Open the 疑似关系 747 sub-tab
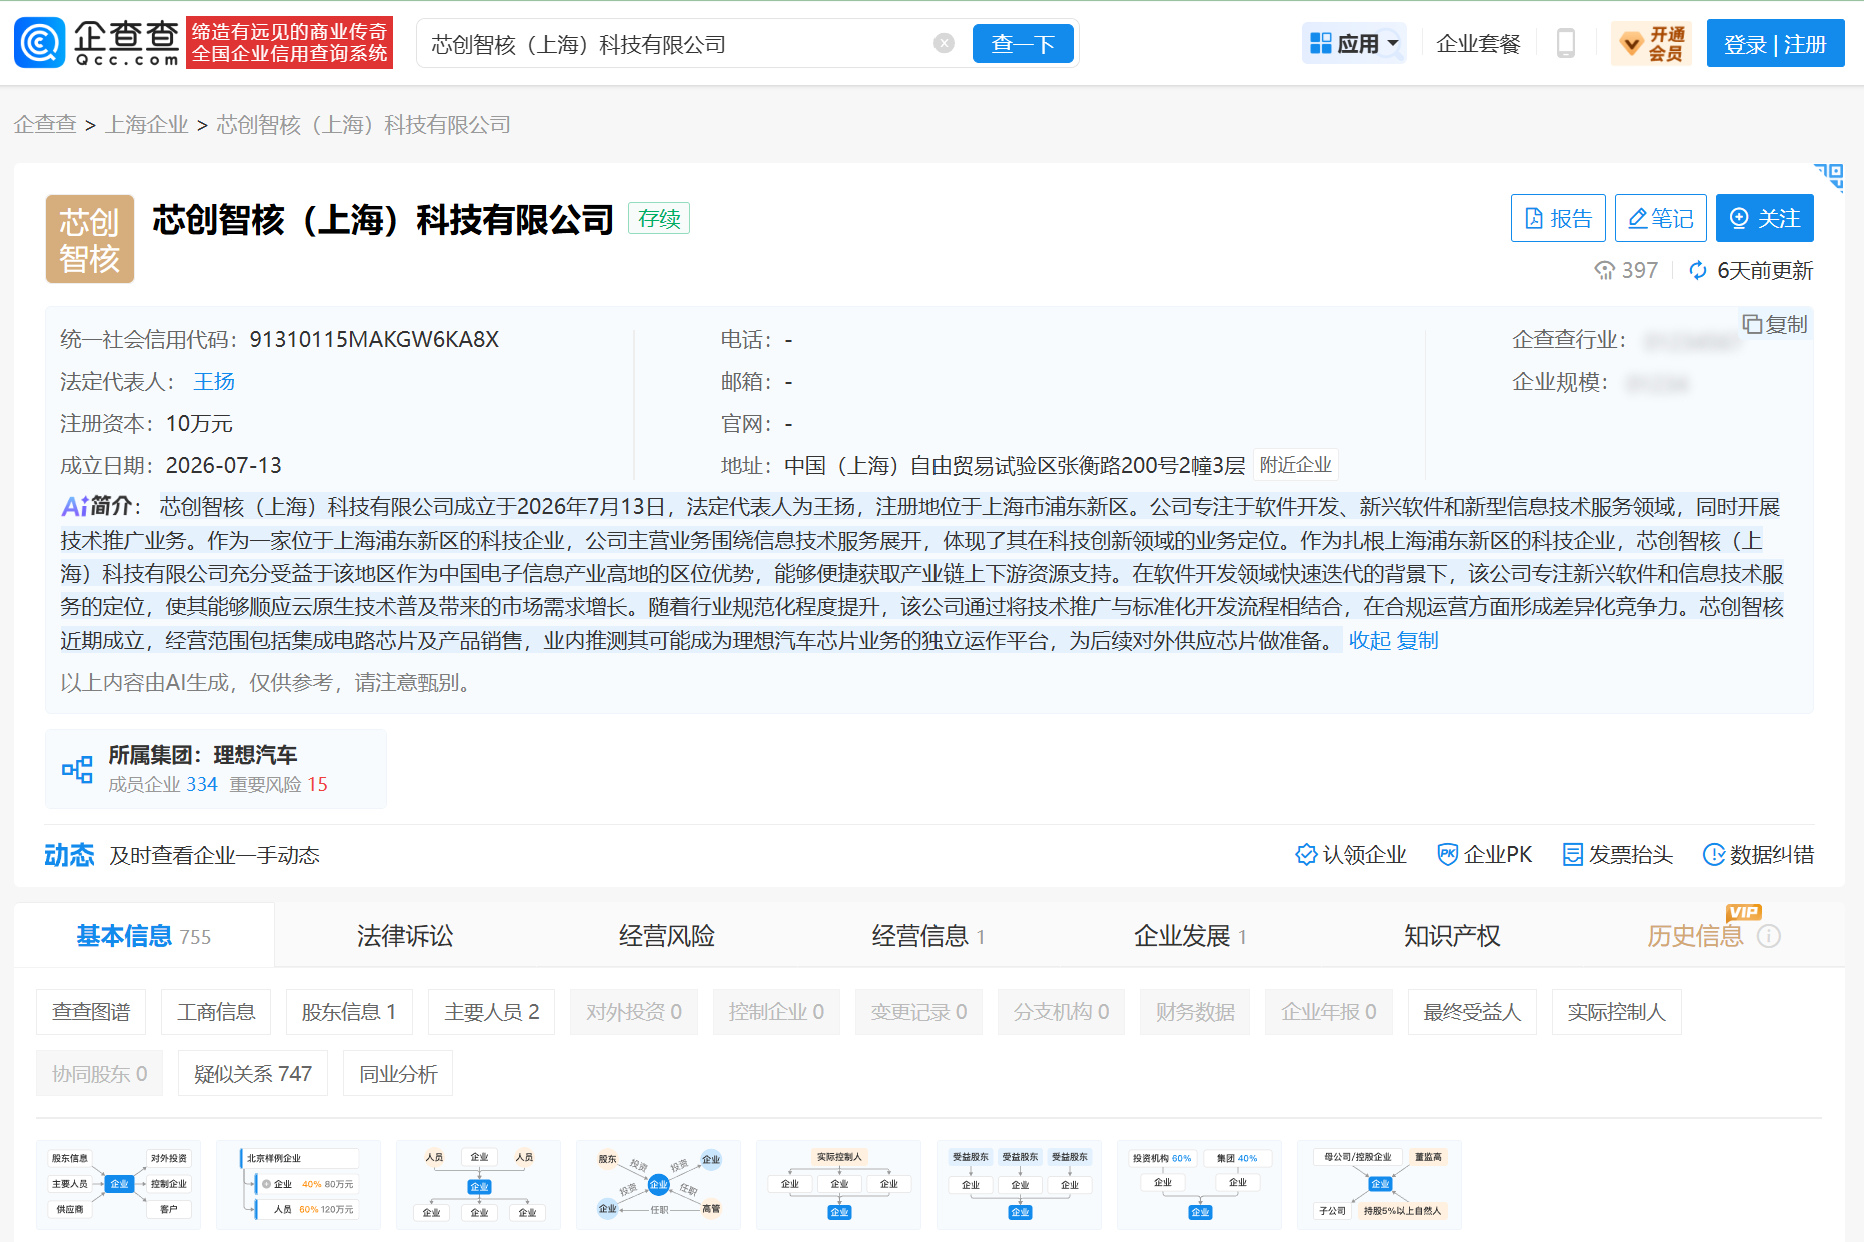Viewport: 1864px width, 1242px height. [x=253, y=1073]
